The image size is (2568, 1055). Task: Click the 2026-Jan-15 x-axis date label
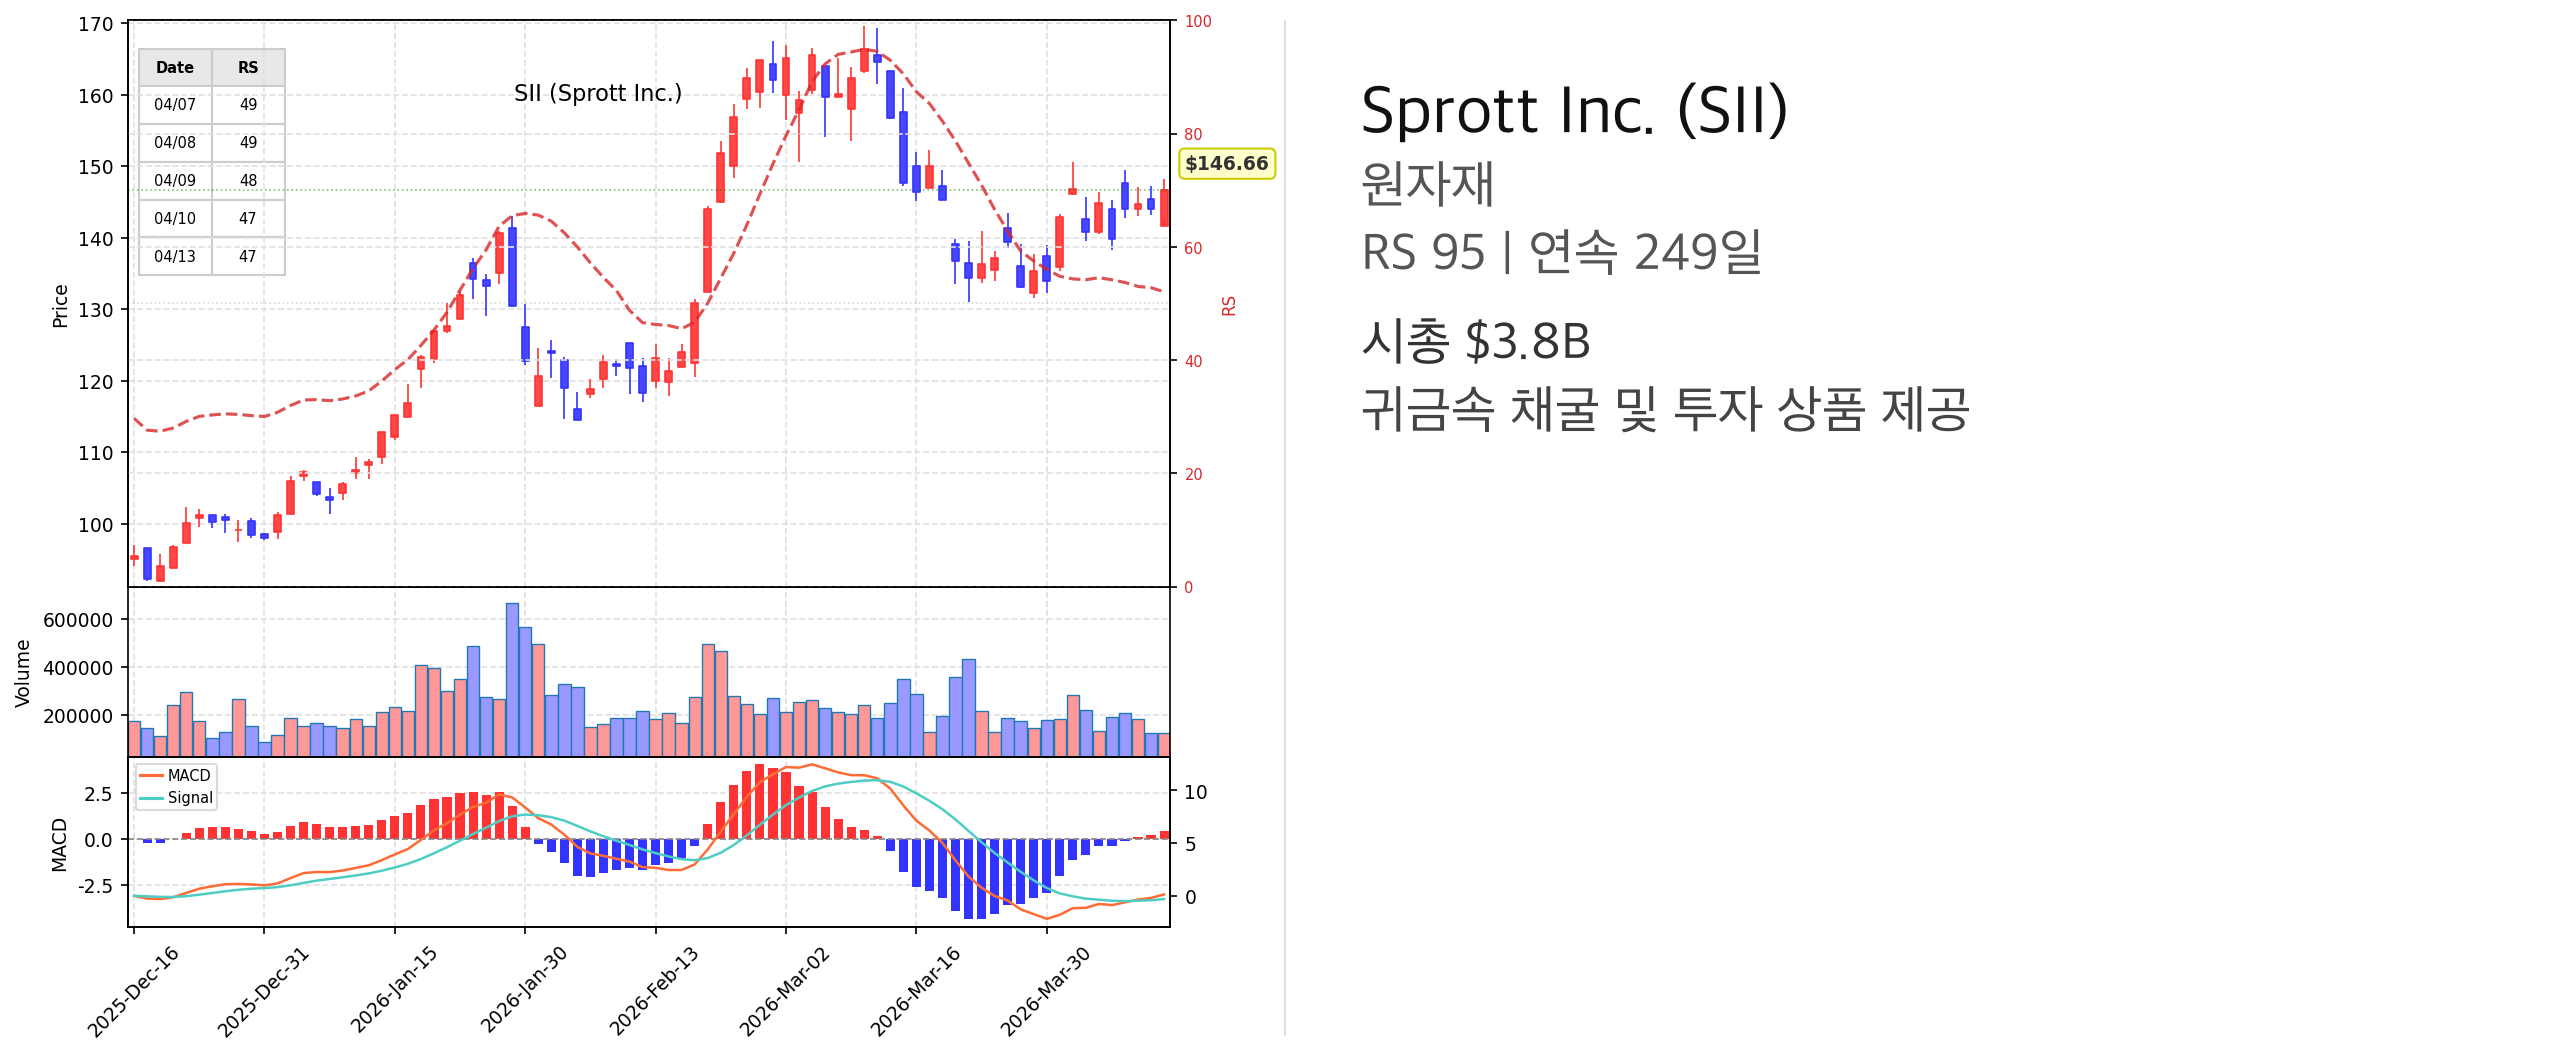click(x=393, y=990)
